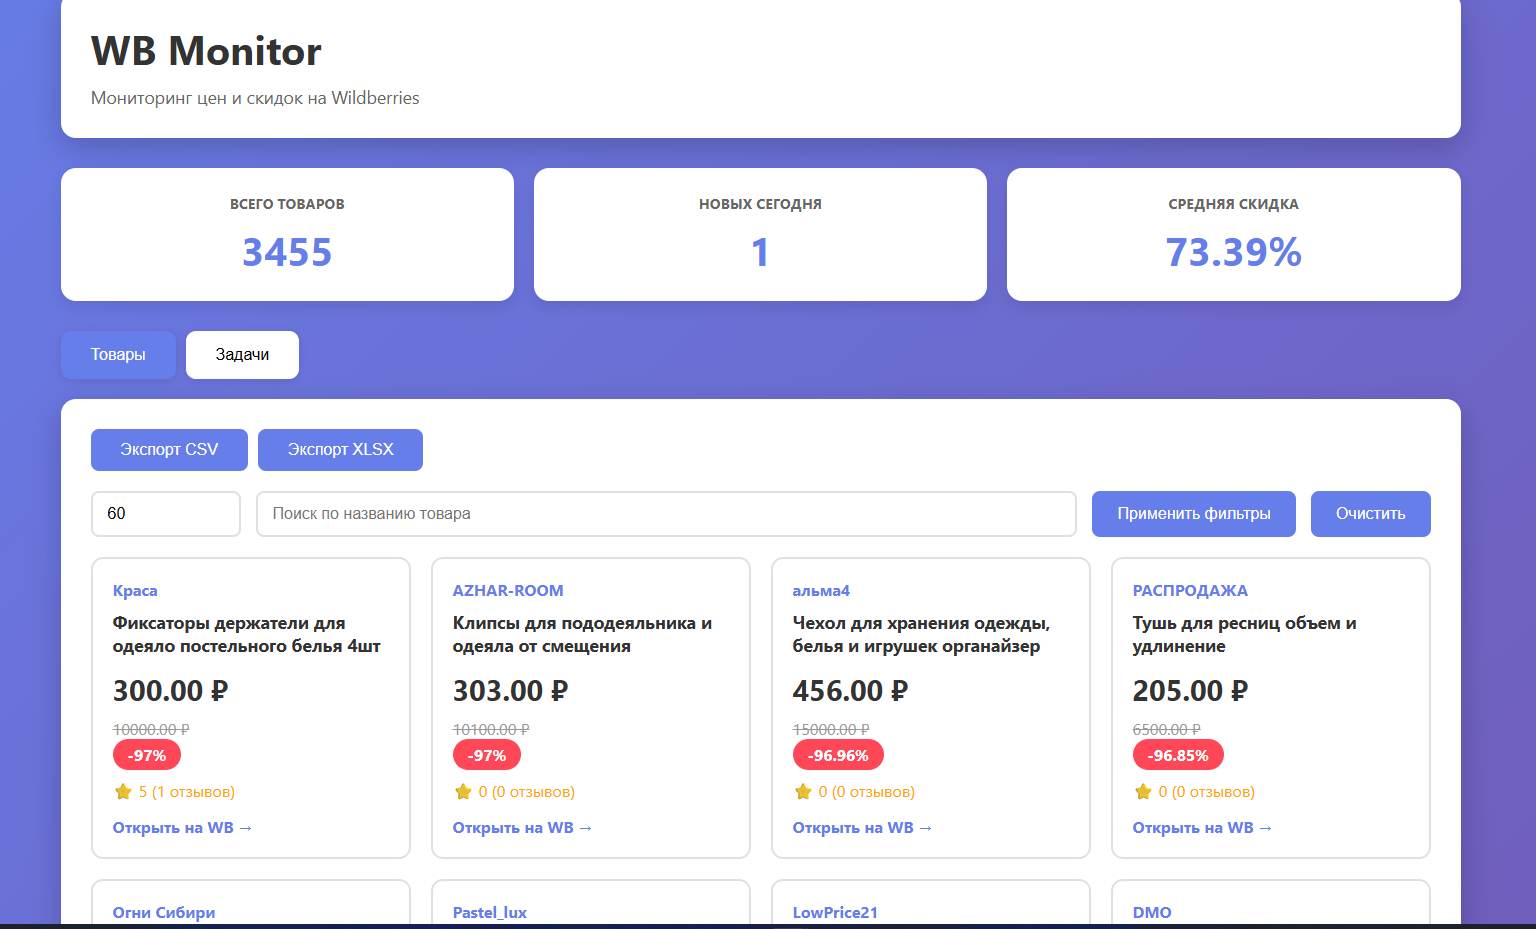Open the Задачи tab
Viewport: 1536px width, 929px height.
point(242,355)
